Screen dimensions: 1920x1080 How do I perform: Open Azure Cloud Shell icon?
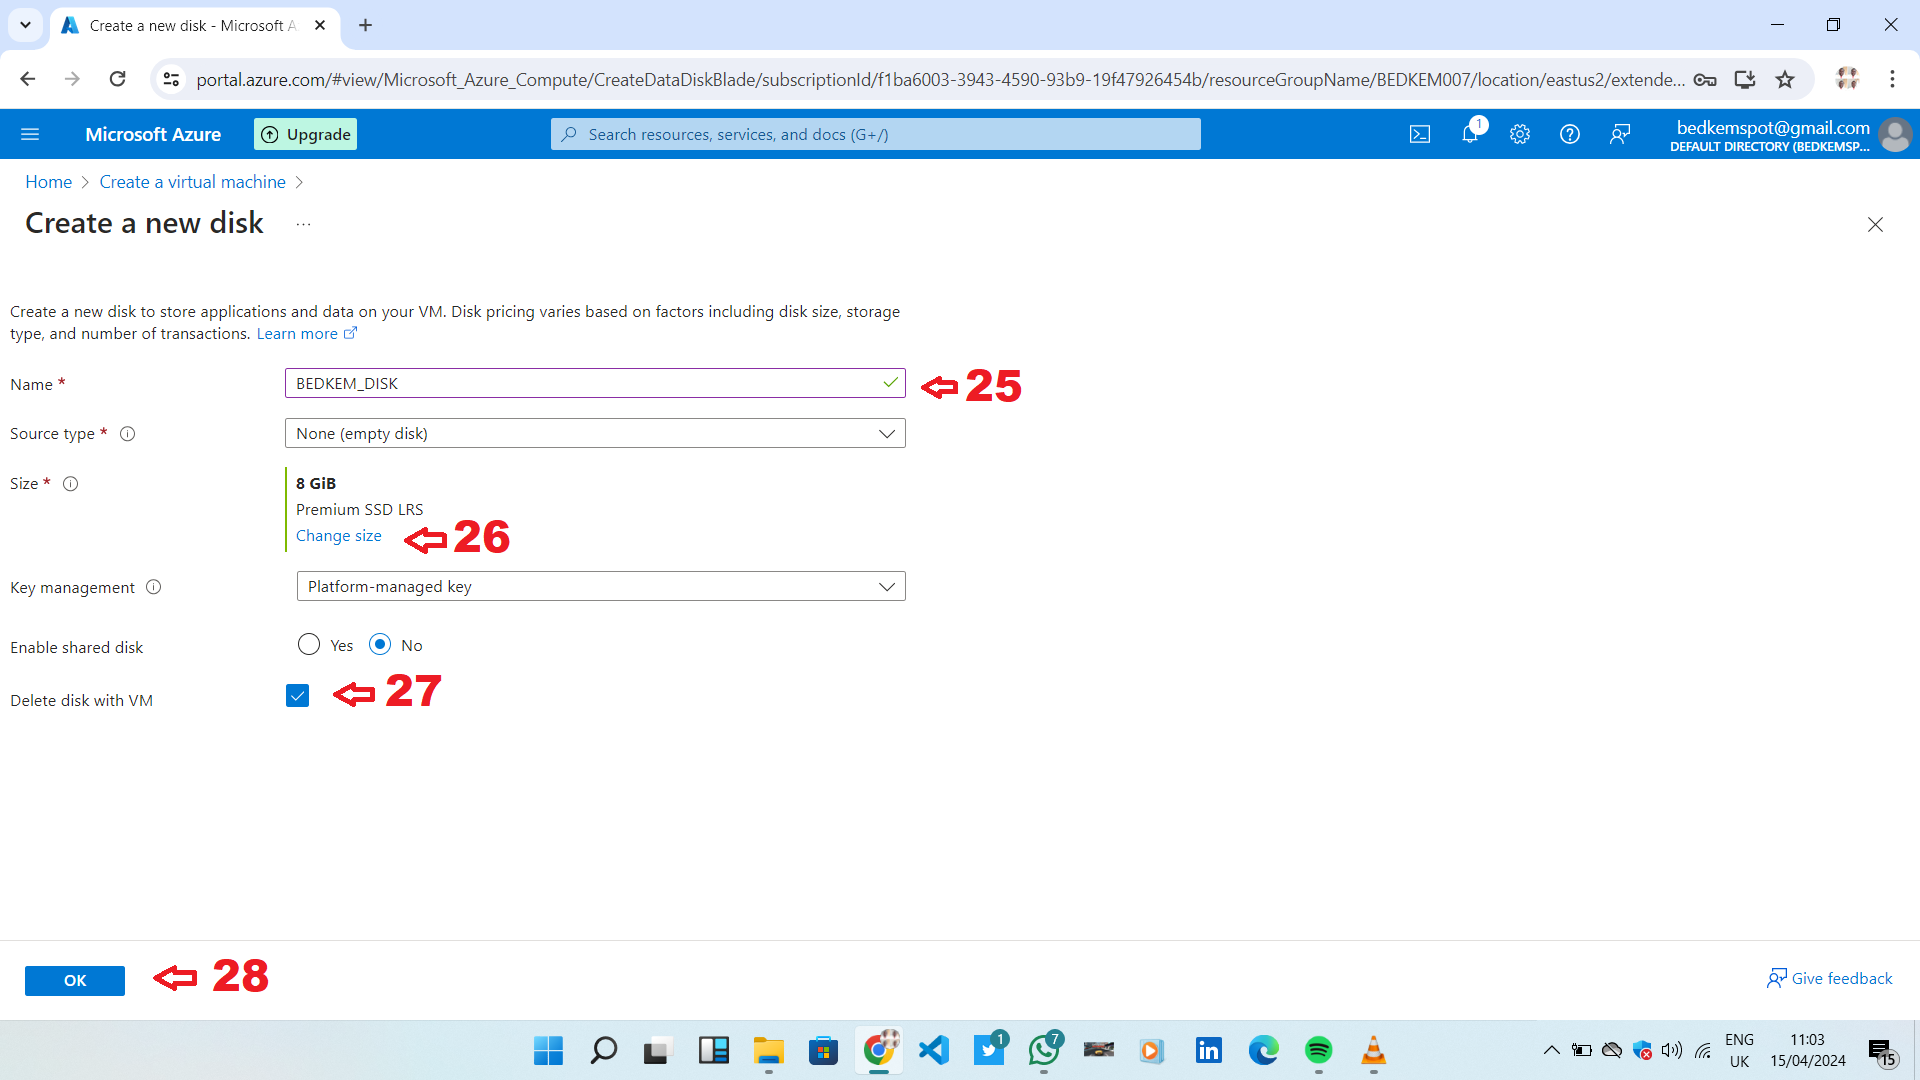pyautogui.click(x=1420, y=134)
